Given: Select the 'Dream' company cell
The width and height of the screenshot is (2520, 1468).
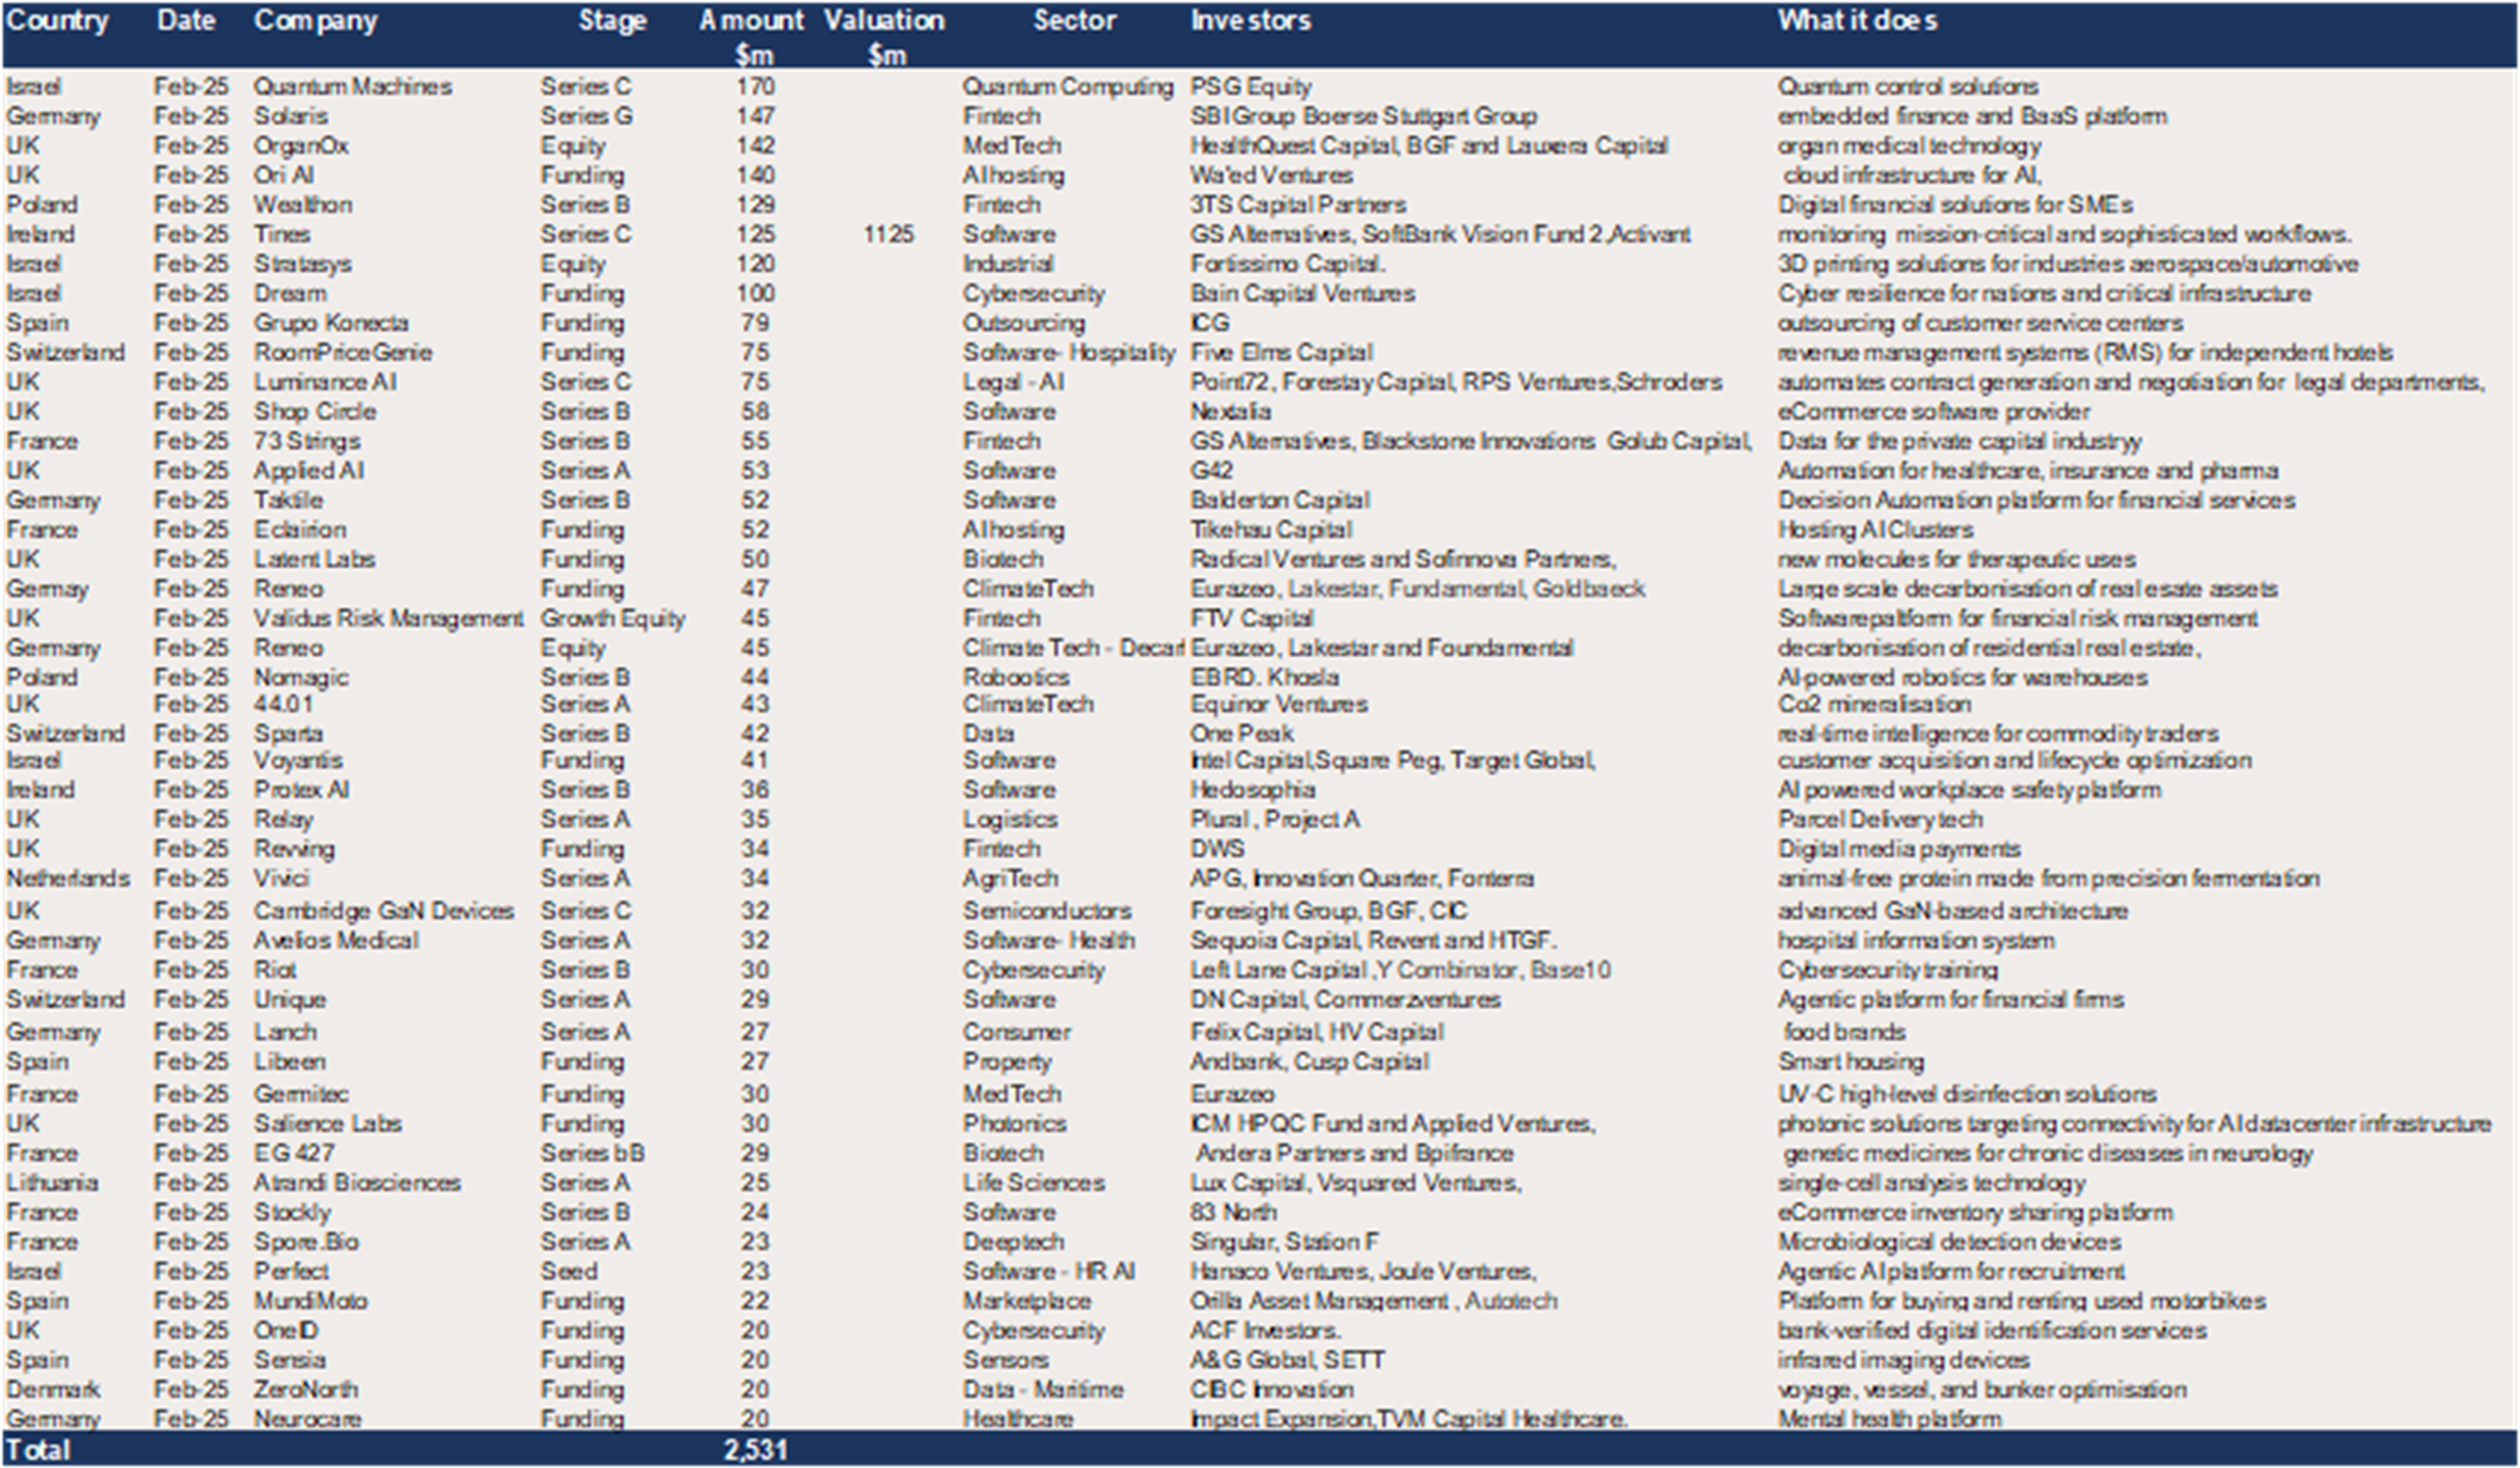Looking at the screenshot, I should (x=289, y=294).
